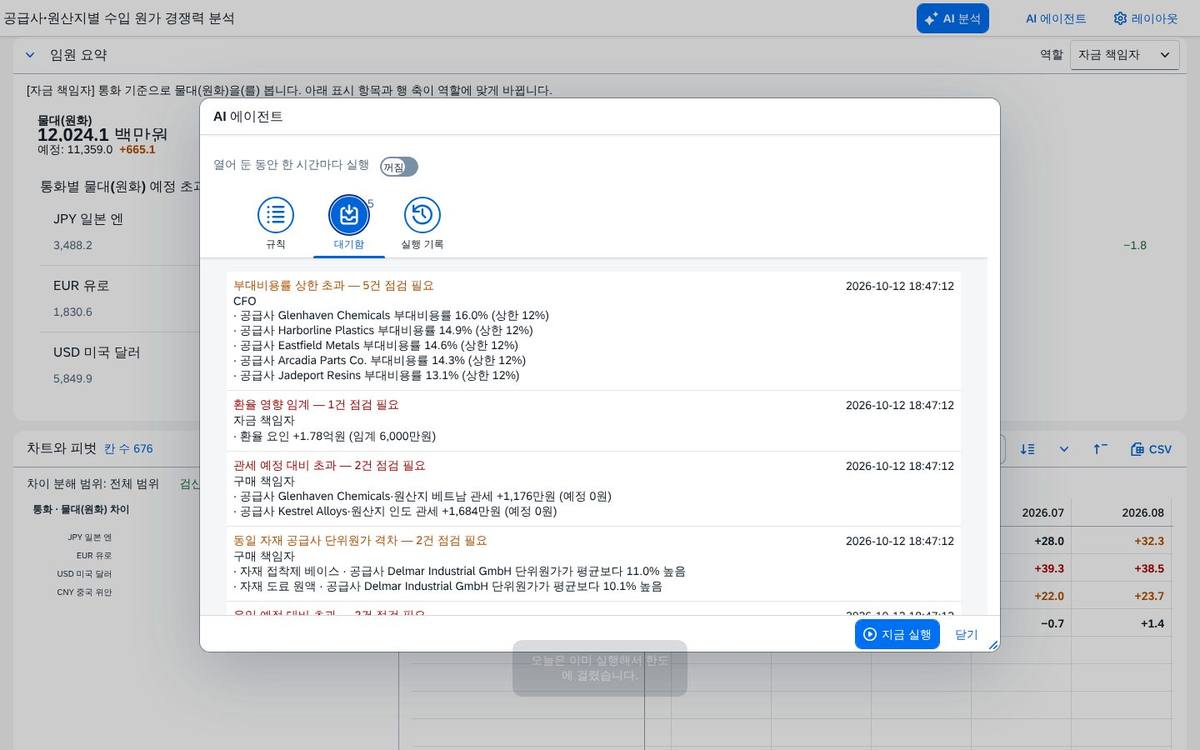The image size is (1200, 750).
Task: Click the Glenhaven Chemicals 베트남 관세 line
Action: [x=422, y=496]
